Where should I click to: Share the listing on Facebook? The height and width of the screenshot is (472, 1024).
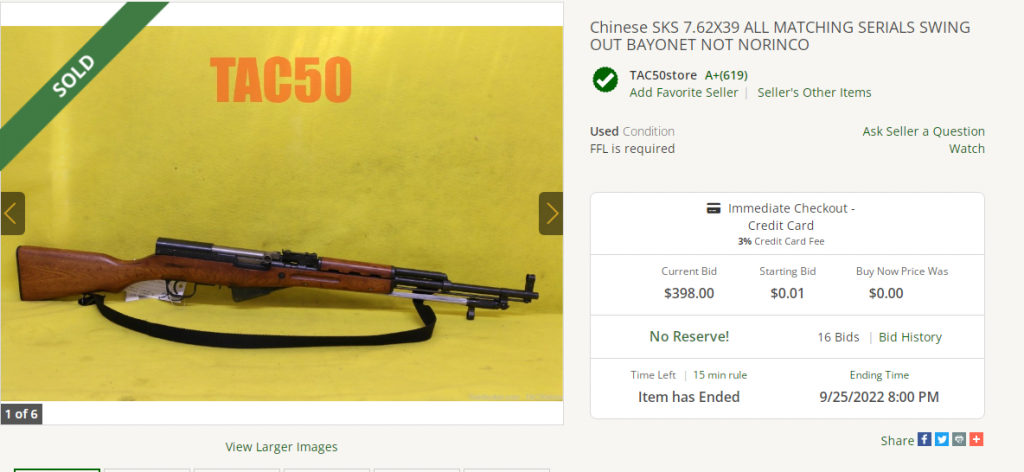tap(924, 439)
